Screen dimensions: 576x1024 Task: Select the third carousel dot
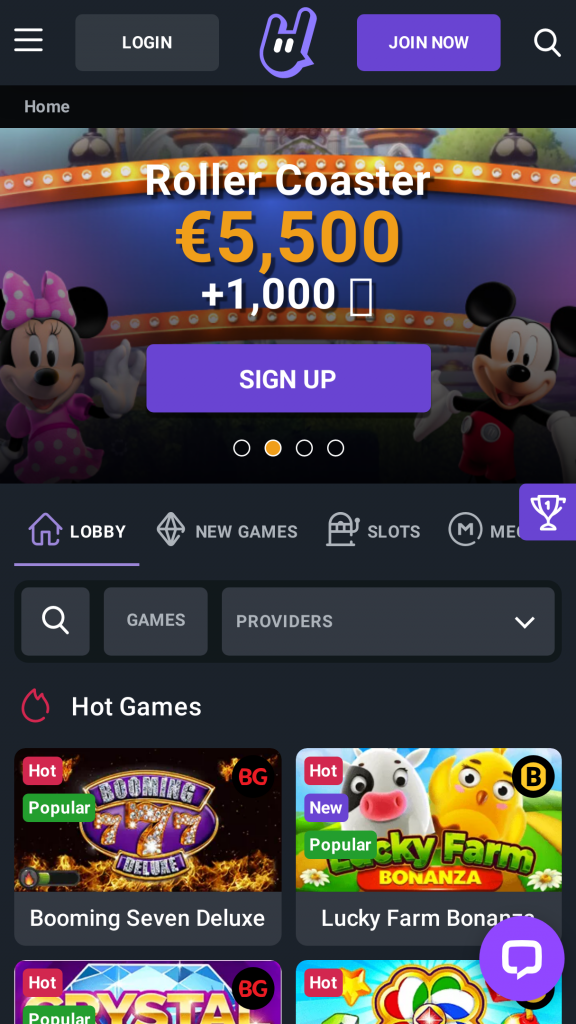[304, 448]
